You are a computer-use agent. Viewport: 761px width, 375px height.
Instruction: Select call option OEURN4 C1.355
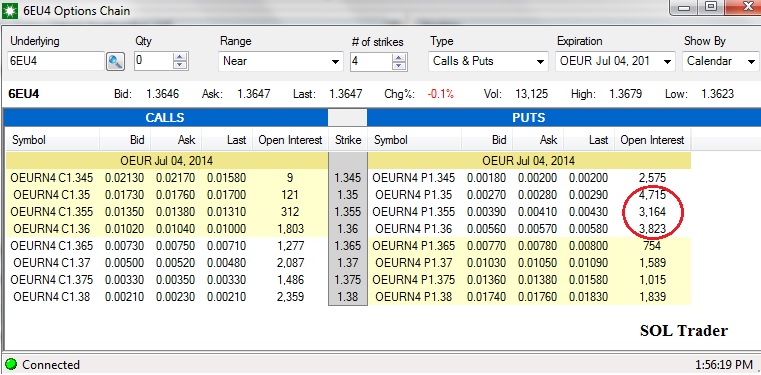point(51,212)
